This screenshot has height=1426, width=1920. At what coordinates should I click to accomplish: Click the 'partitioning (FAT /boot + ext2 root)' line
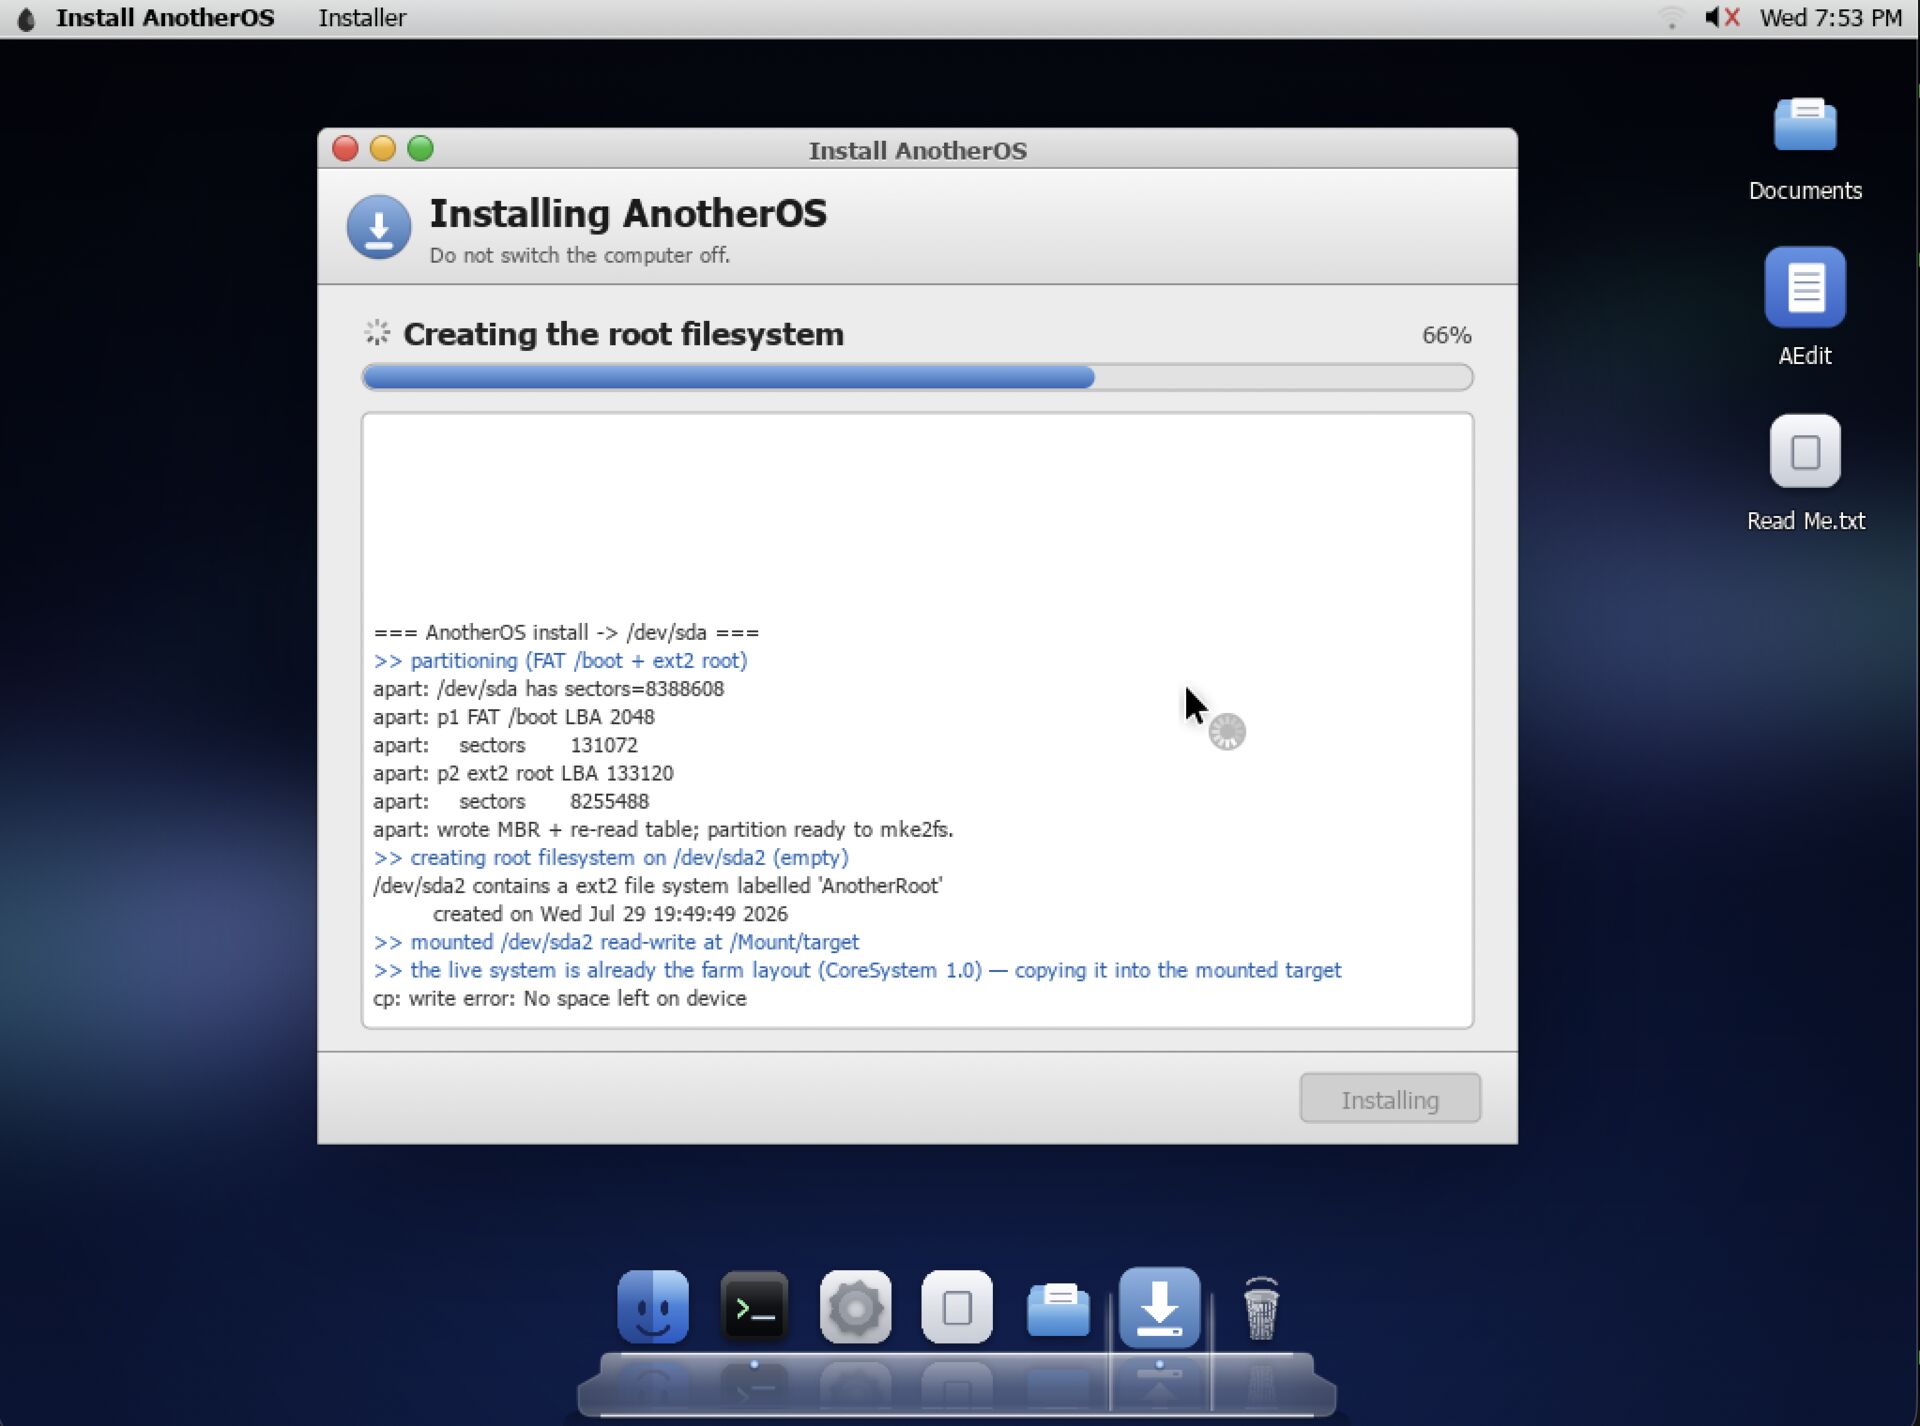[x=560, y=661]
